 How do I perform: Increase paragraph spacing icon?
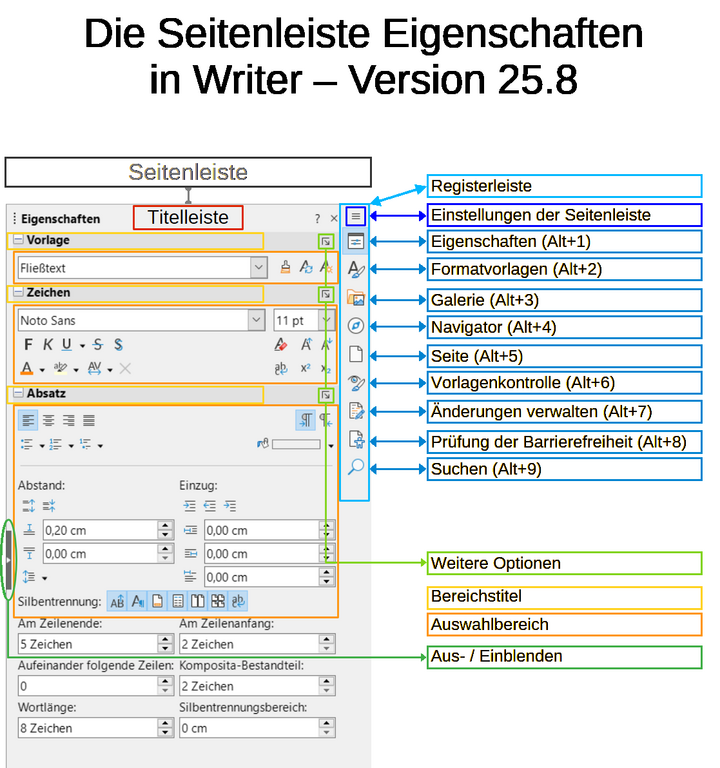pos(28,505)
